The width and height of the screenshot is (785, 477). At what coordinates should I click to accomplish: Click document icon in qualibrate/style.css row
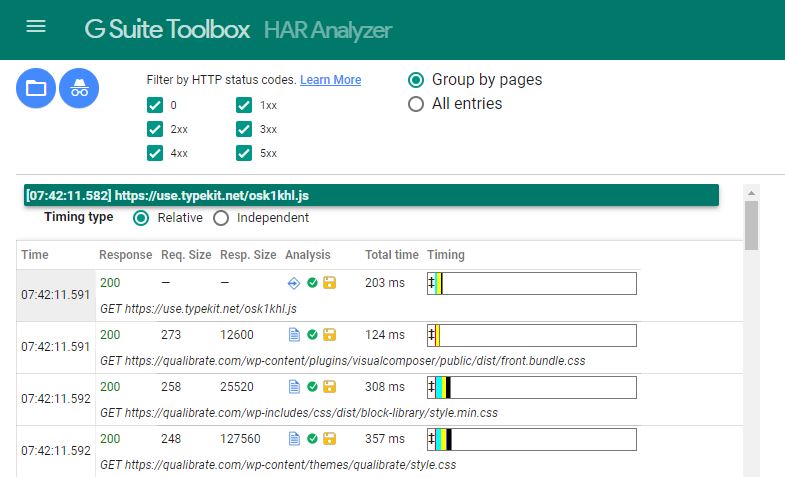click(x=294, y=439)
